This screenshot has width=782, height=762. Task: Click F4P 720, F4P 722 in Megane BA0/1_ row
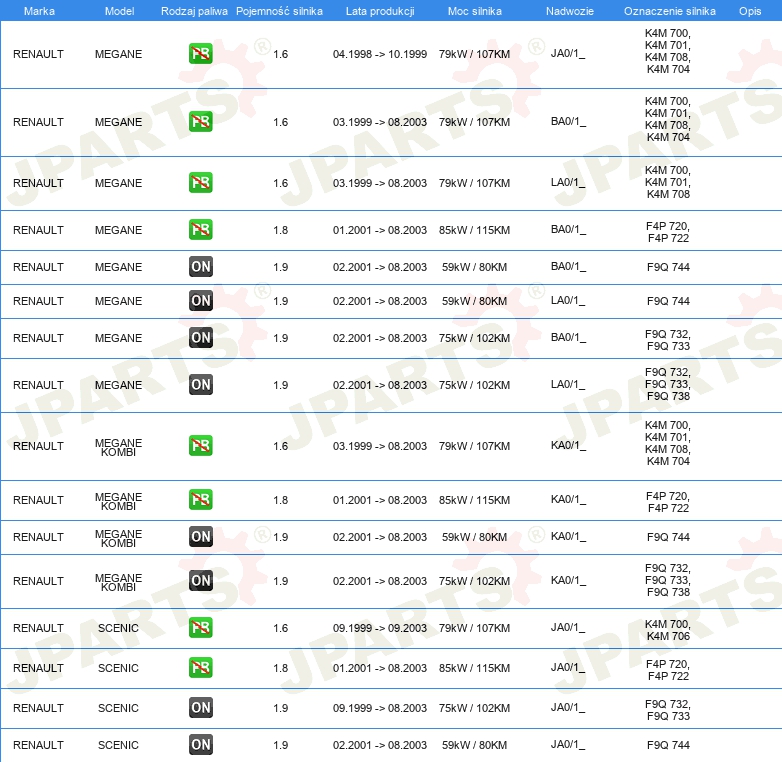click(x=668, y=232)
